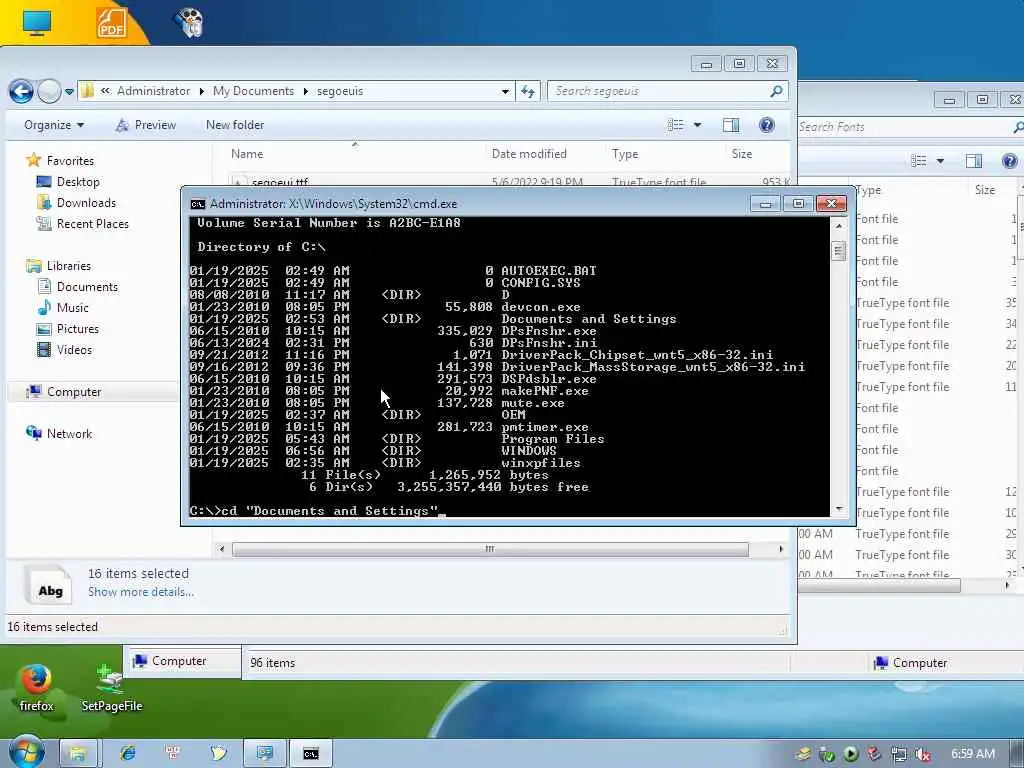1024x768 pixels.
Task: Open view options dropdown arrow in segoeuis window
Action: [x=697, y=125]
